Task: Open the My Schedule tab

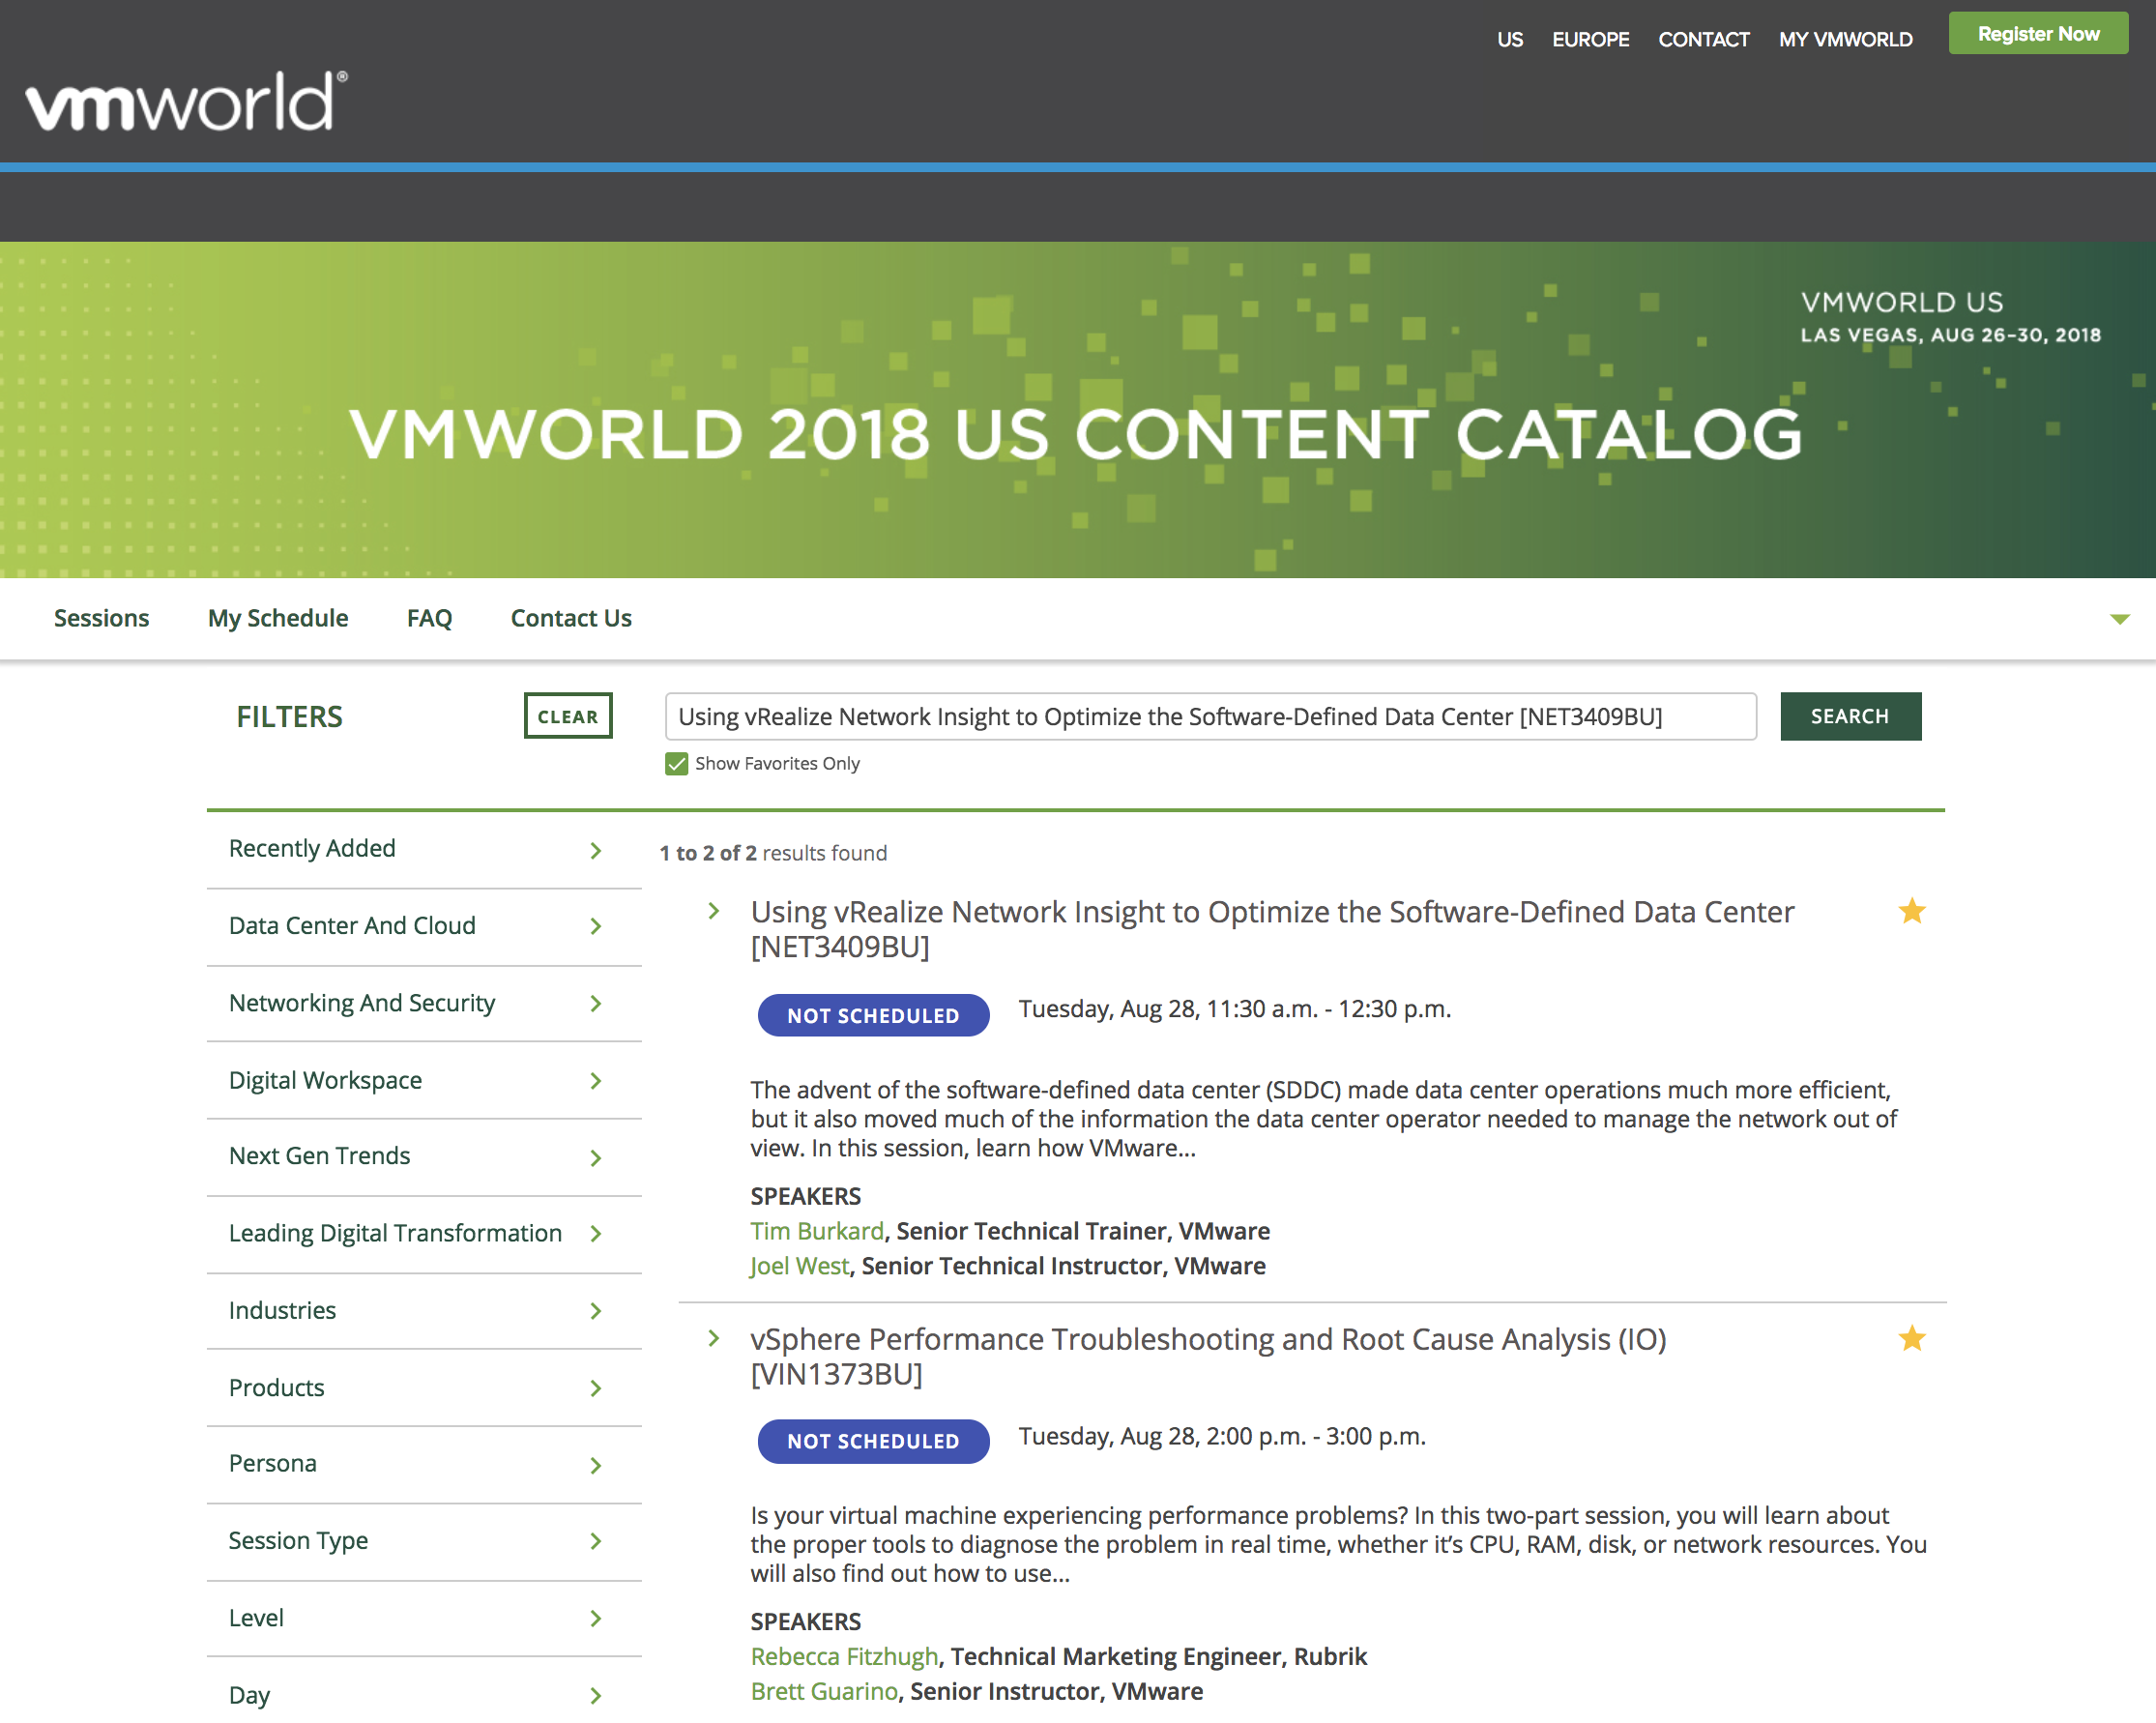Action: [278, 618]
